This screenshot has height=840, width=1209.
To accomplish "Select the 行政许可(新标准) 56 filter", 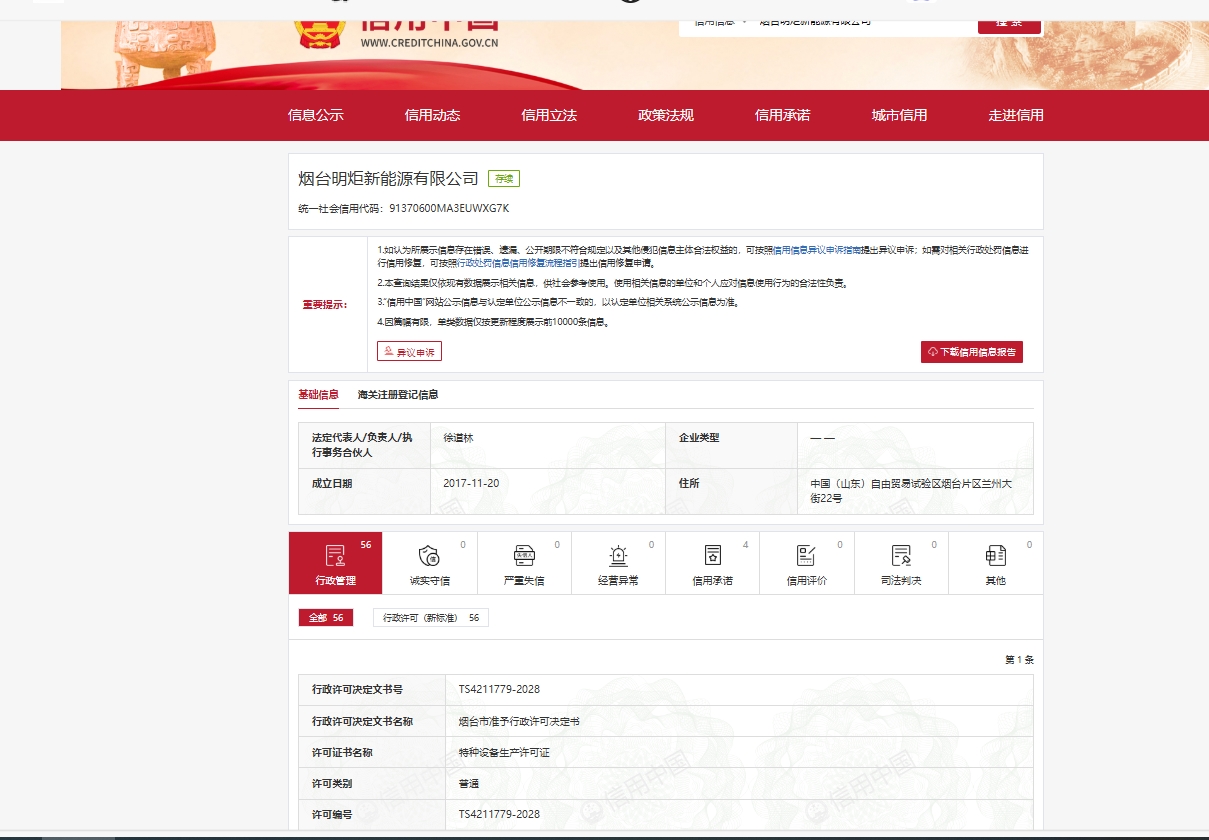I will click(431, 618).
